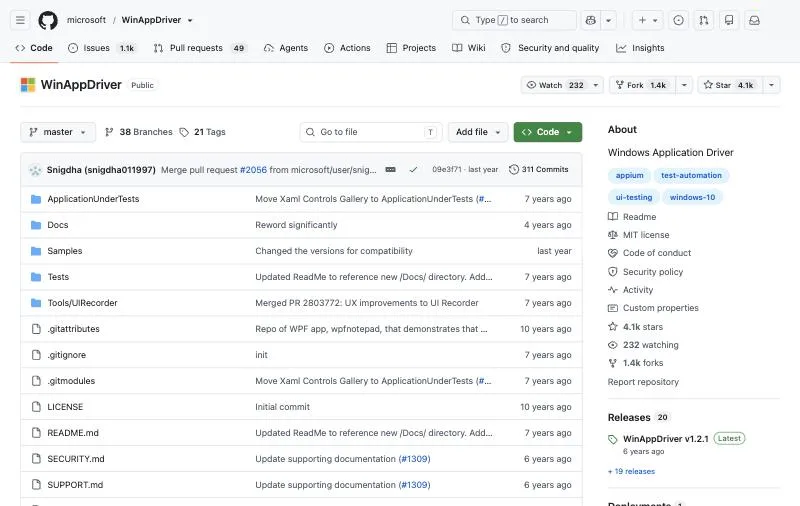Screen dimensions: 800x506
Task: Open the star lists dropdown arrow
Action: pos(771,85)
